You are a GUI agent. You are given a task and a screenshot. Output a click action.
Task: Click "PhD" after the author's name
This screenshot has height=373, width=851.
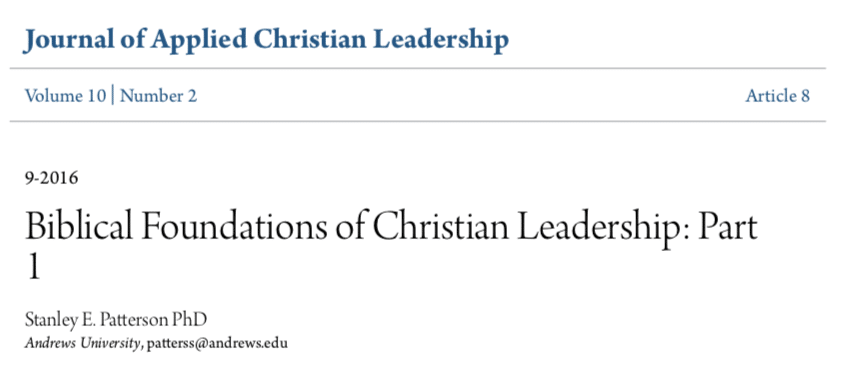tap(189, 320)
